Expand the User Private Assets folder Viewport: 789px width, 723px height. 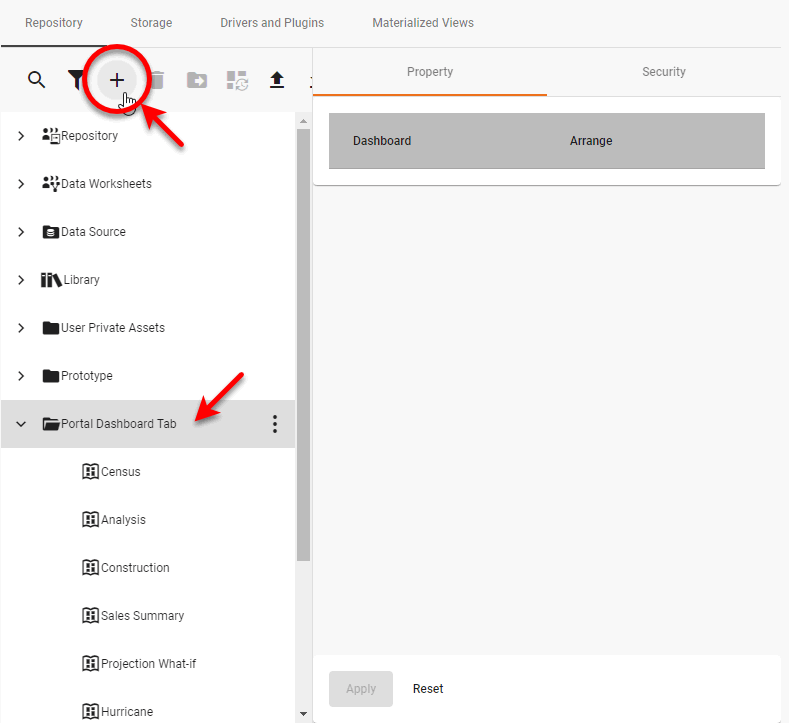click(21, 328)
